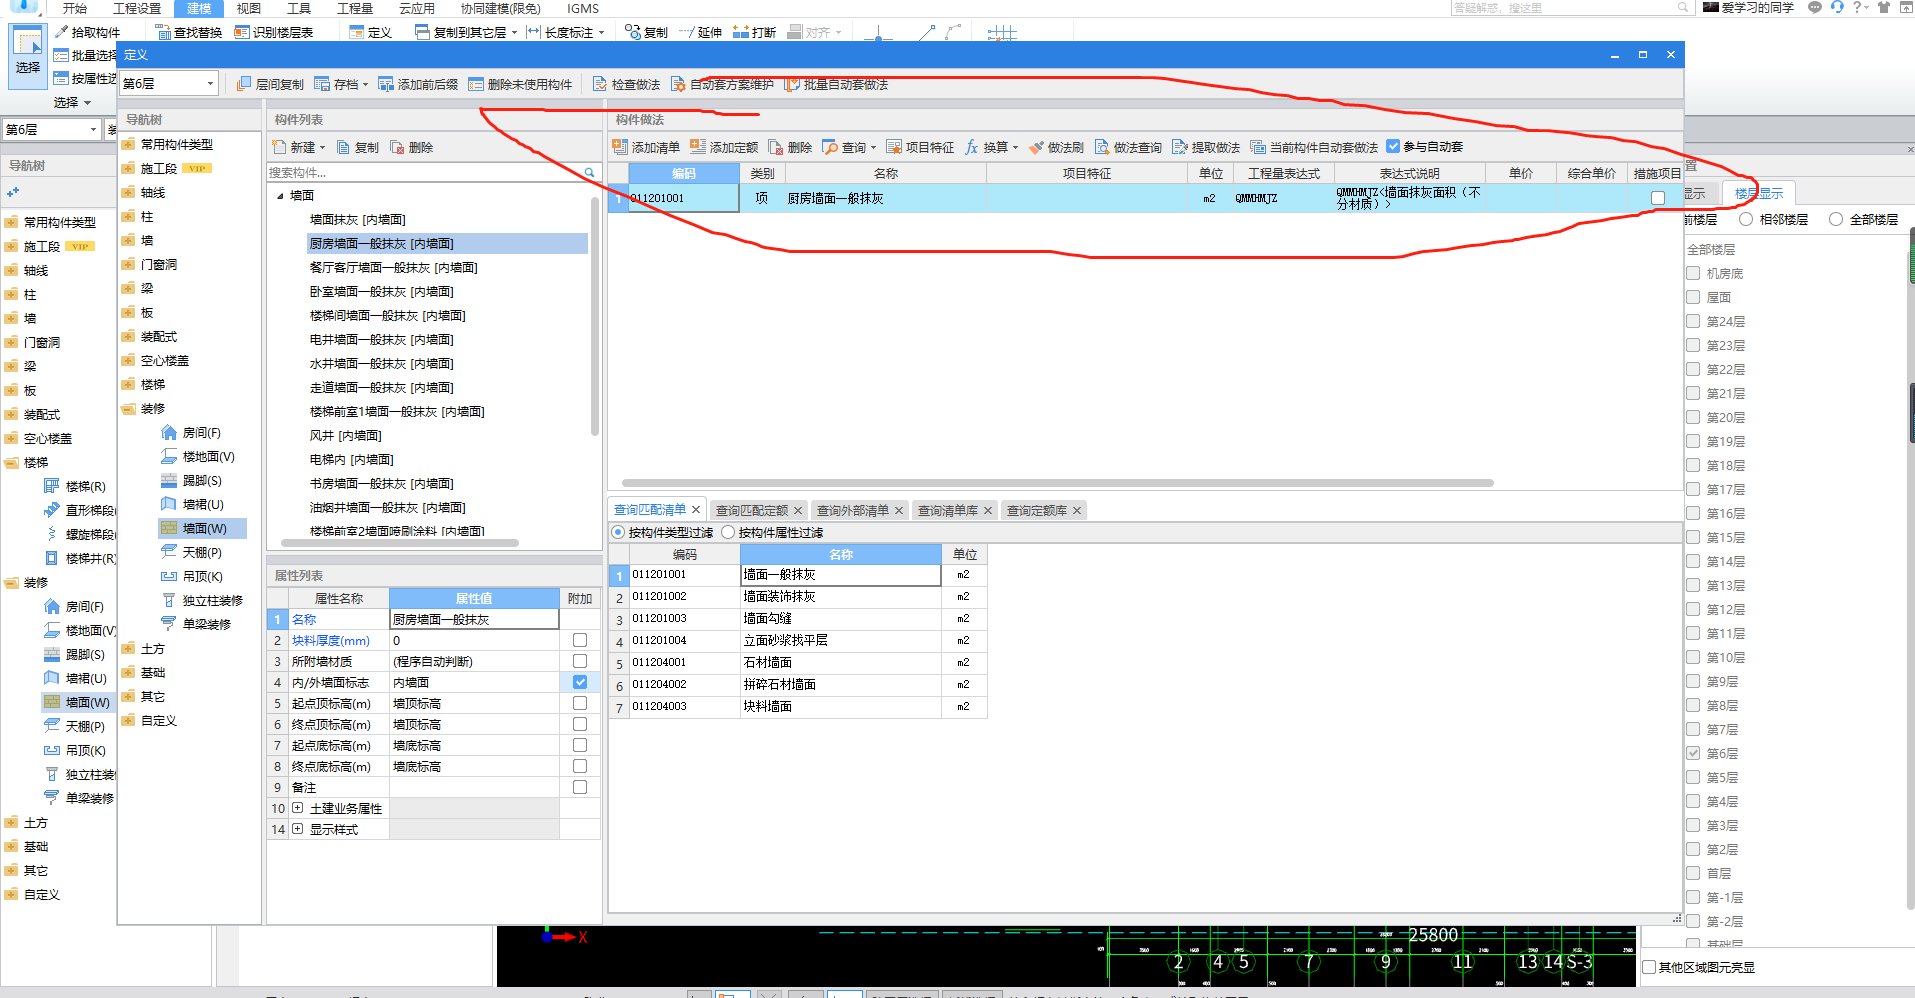Open 查询 dropdown arrow
The width and height of the screenshot is (1915, 998).
pos(873,148)
